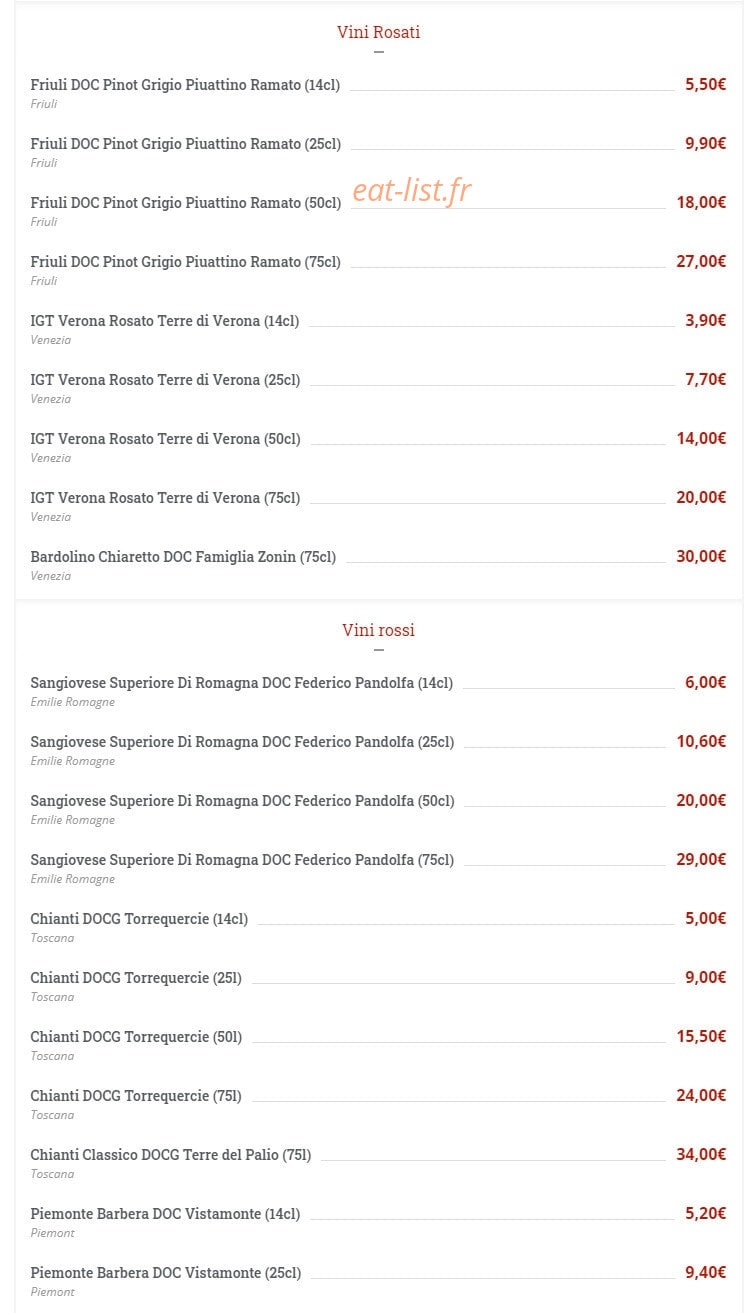Select IGT Verona Rosato (50cl) entry

(x=165, y=439)
